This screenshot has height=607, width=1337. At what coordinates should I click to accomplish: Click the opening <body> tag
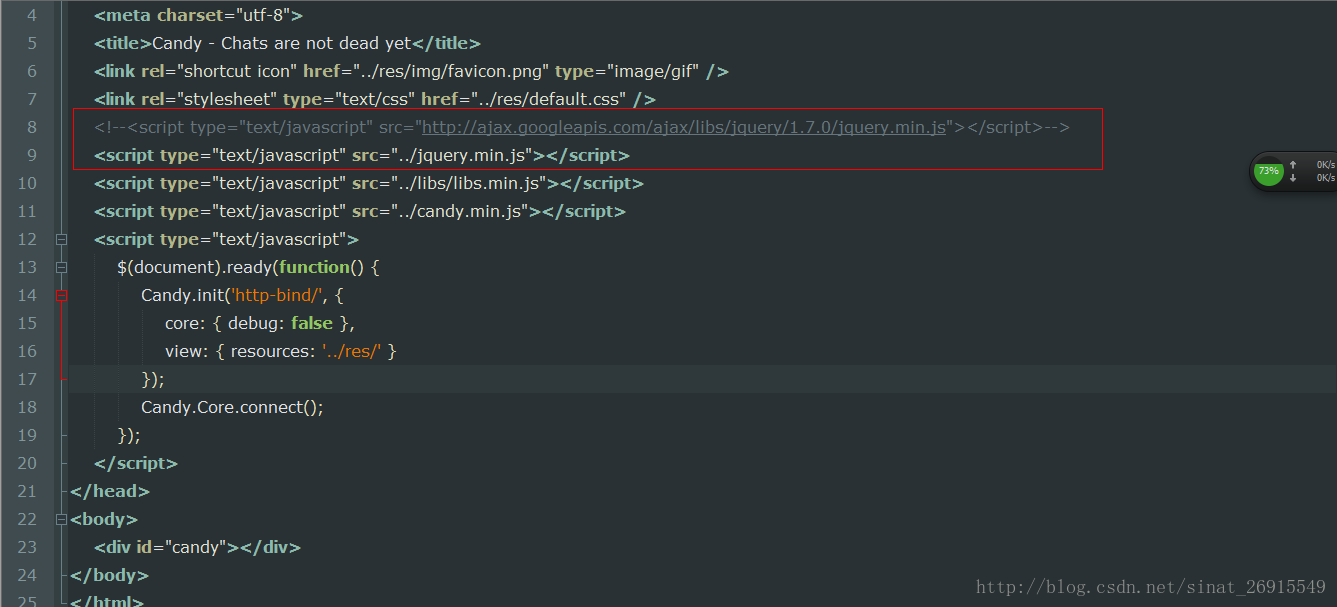pos(104,519)
